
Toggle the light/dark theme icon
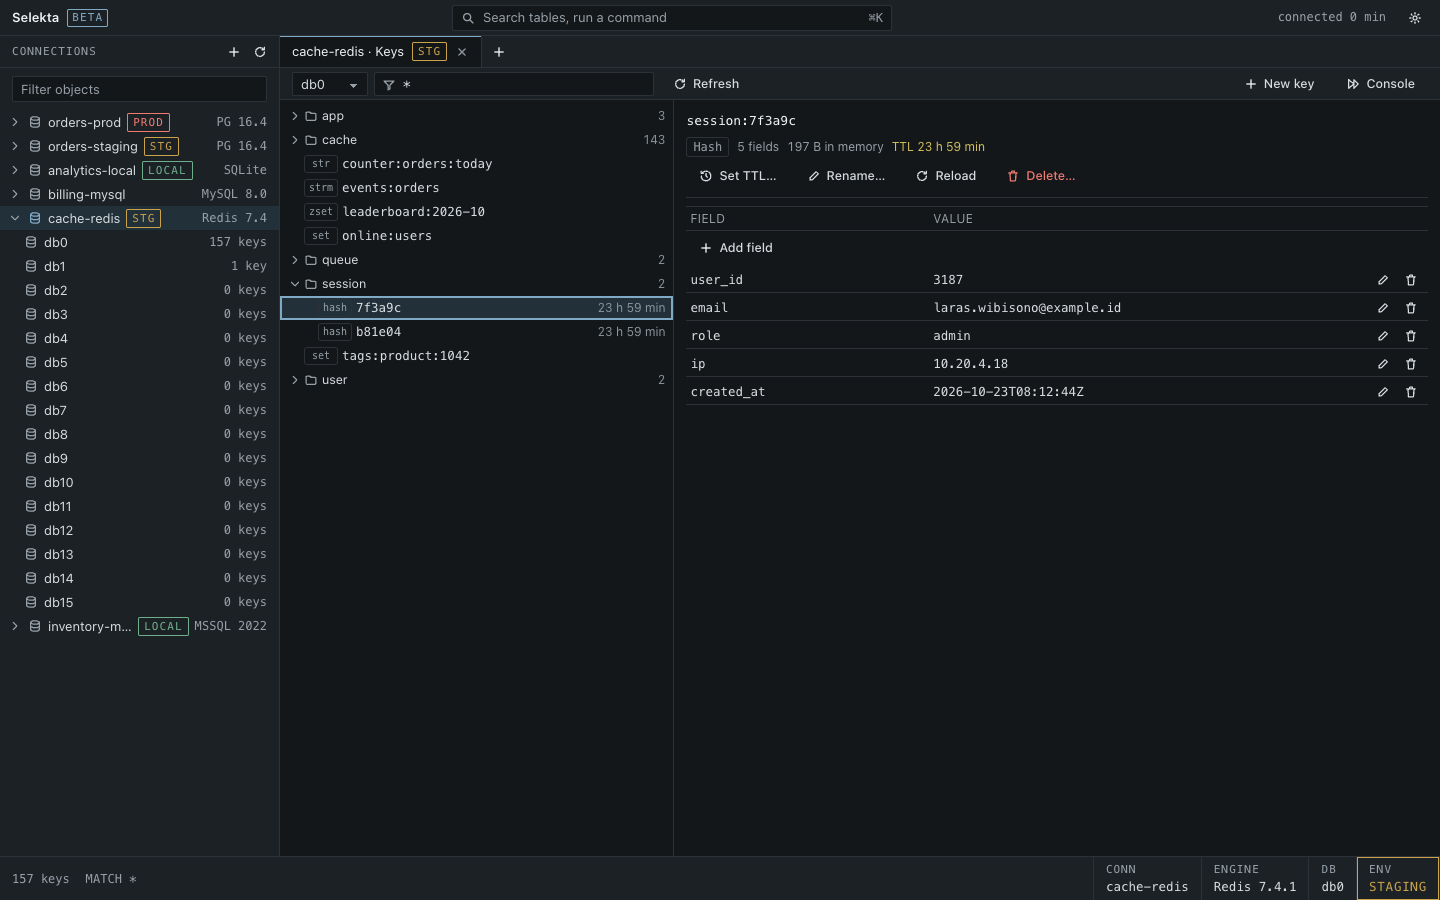coord(1415,18)
